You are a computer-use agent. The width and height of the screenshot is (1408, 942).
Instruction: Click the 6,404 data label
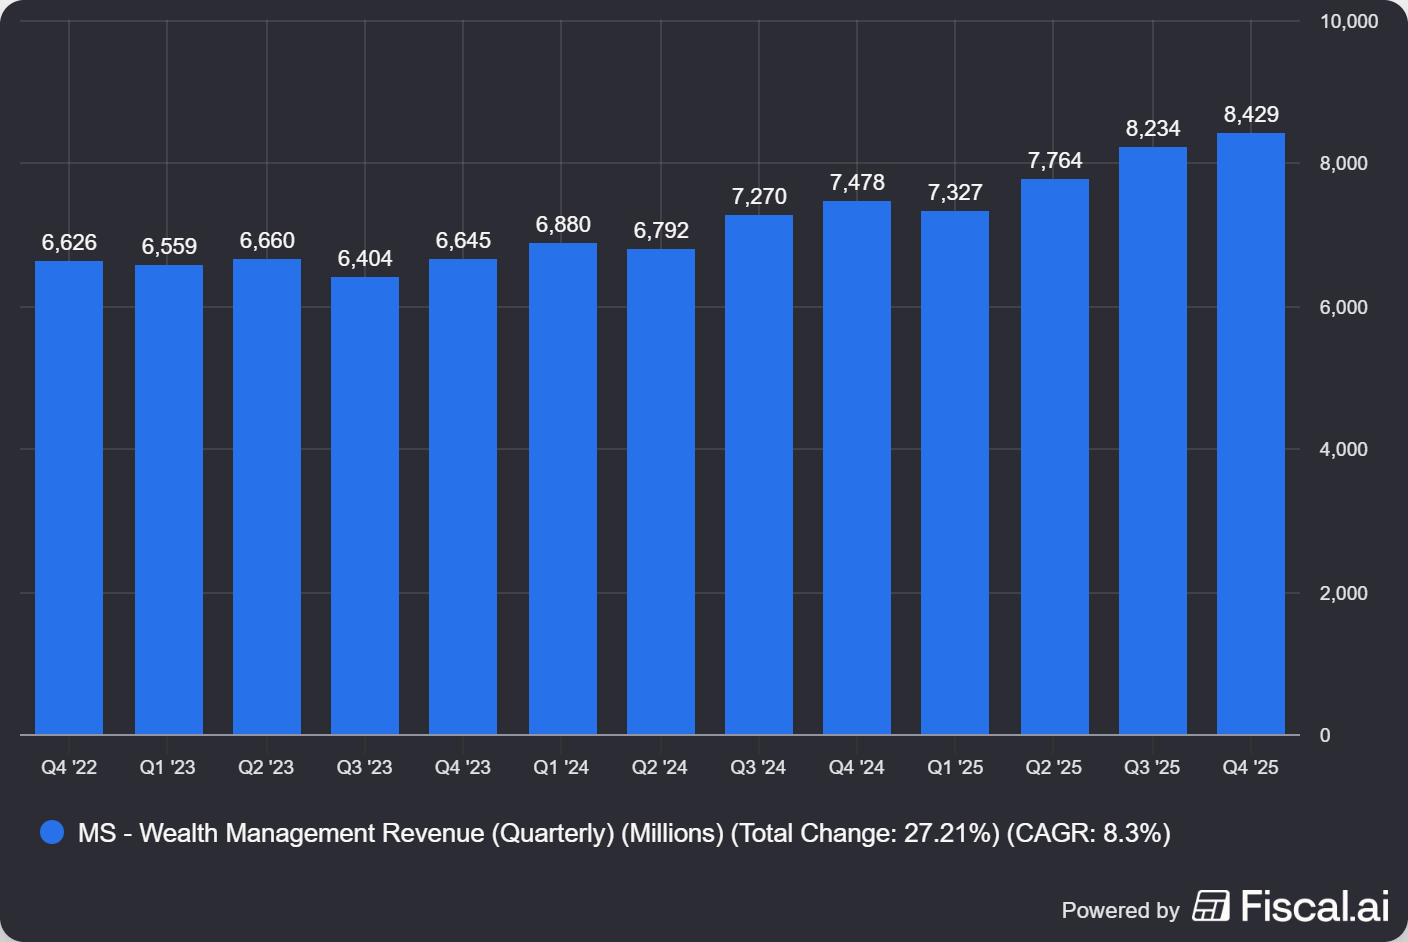coord(365,259)
